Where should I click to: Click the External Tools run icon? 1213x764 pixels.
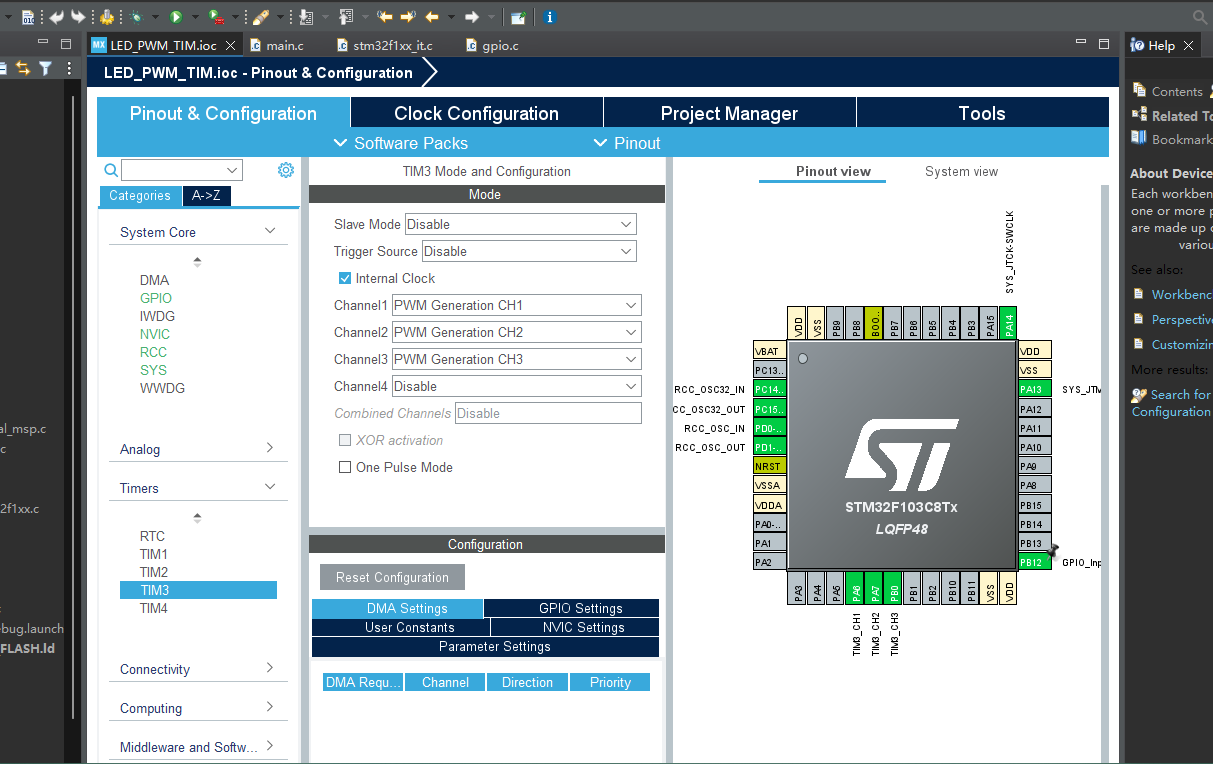pyautogui.click(x=217, y=17)
